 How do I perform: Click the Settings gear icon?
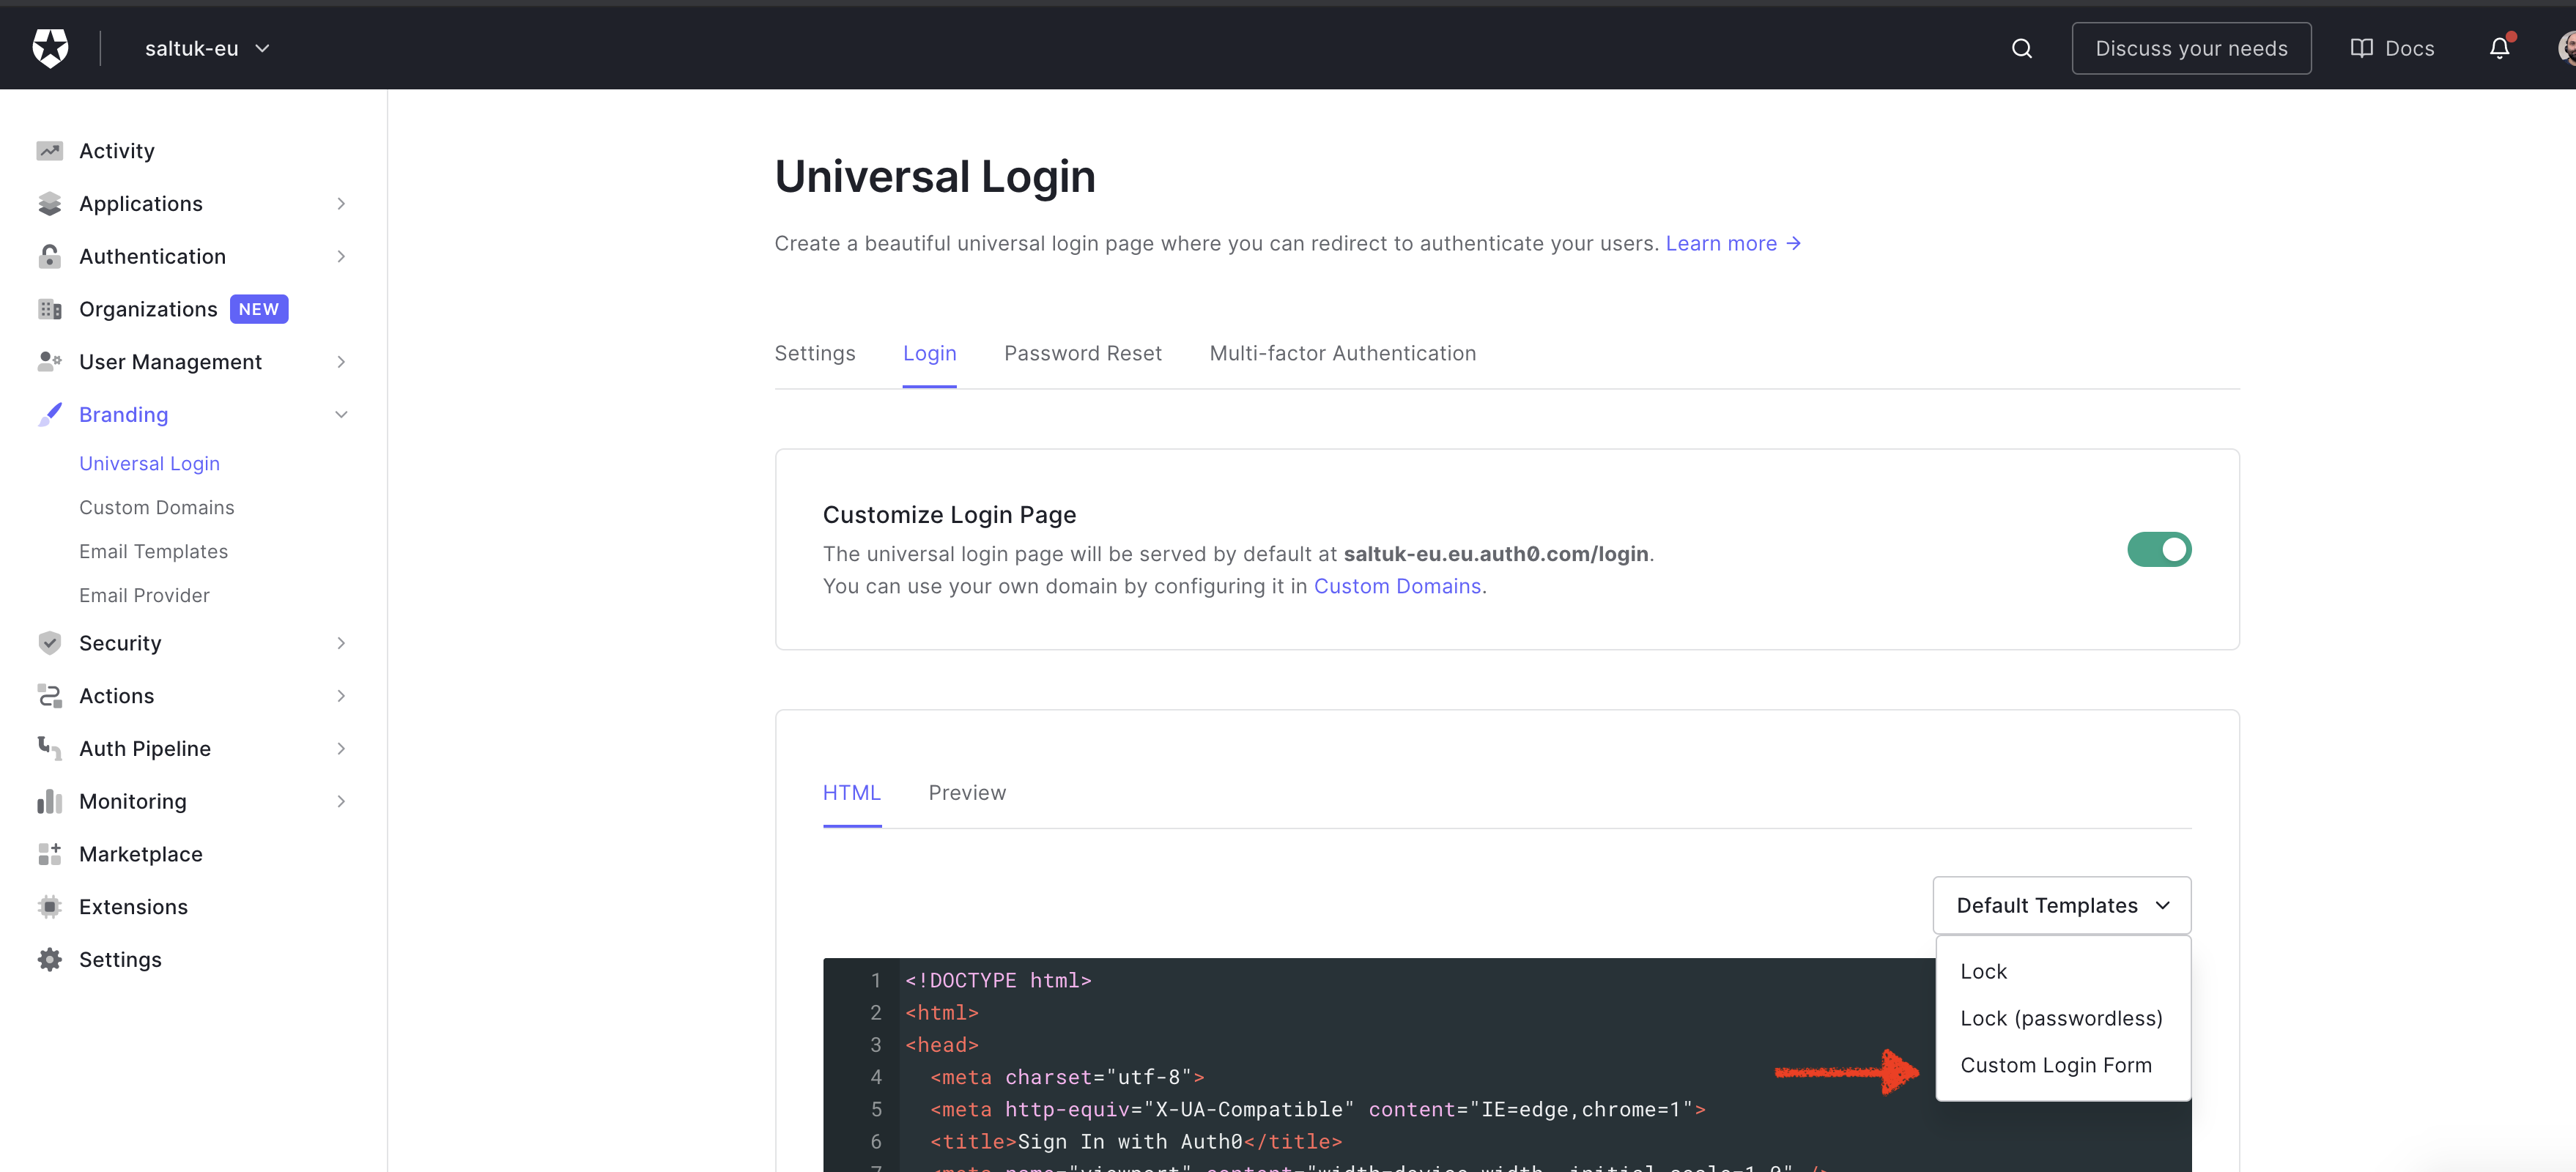tap(49, 960)
